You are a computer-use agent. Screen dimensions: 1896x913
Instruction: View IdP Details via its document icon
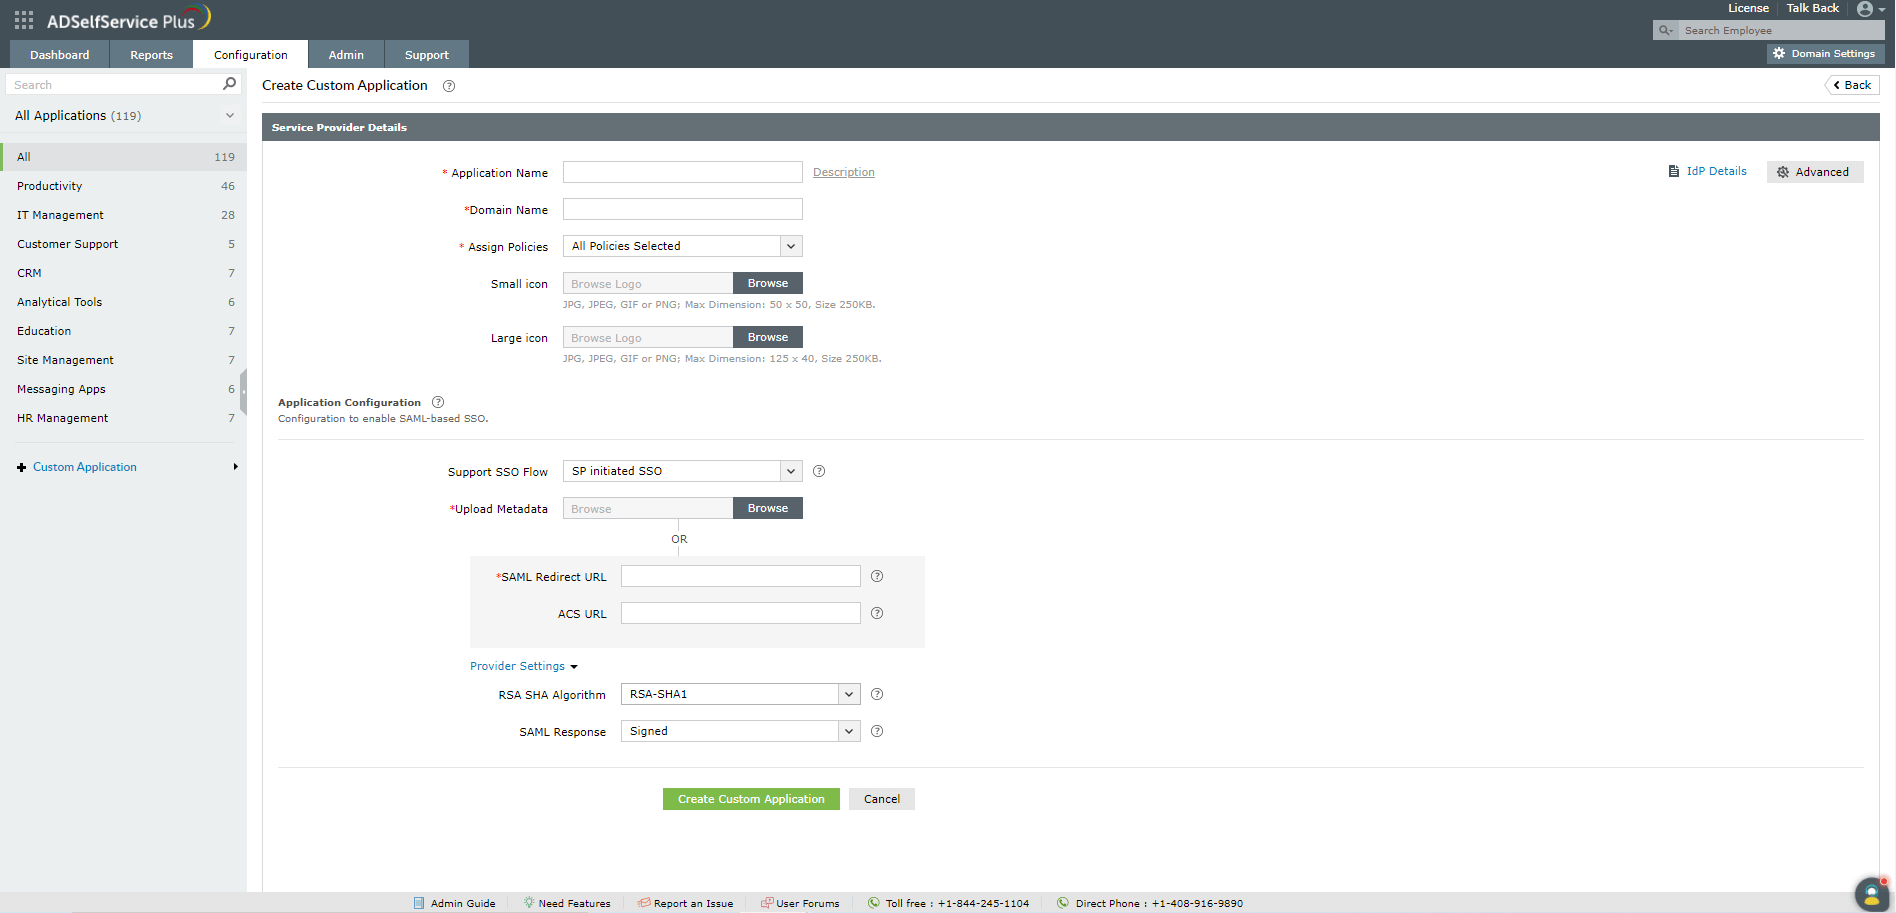tap(1675, 171)
